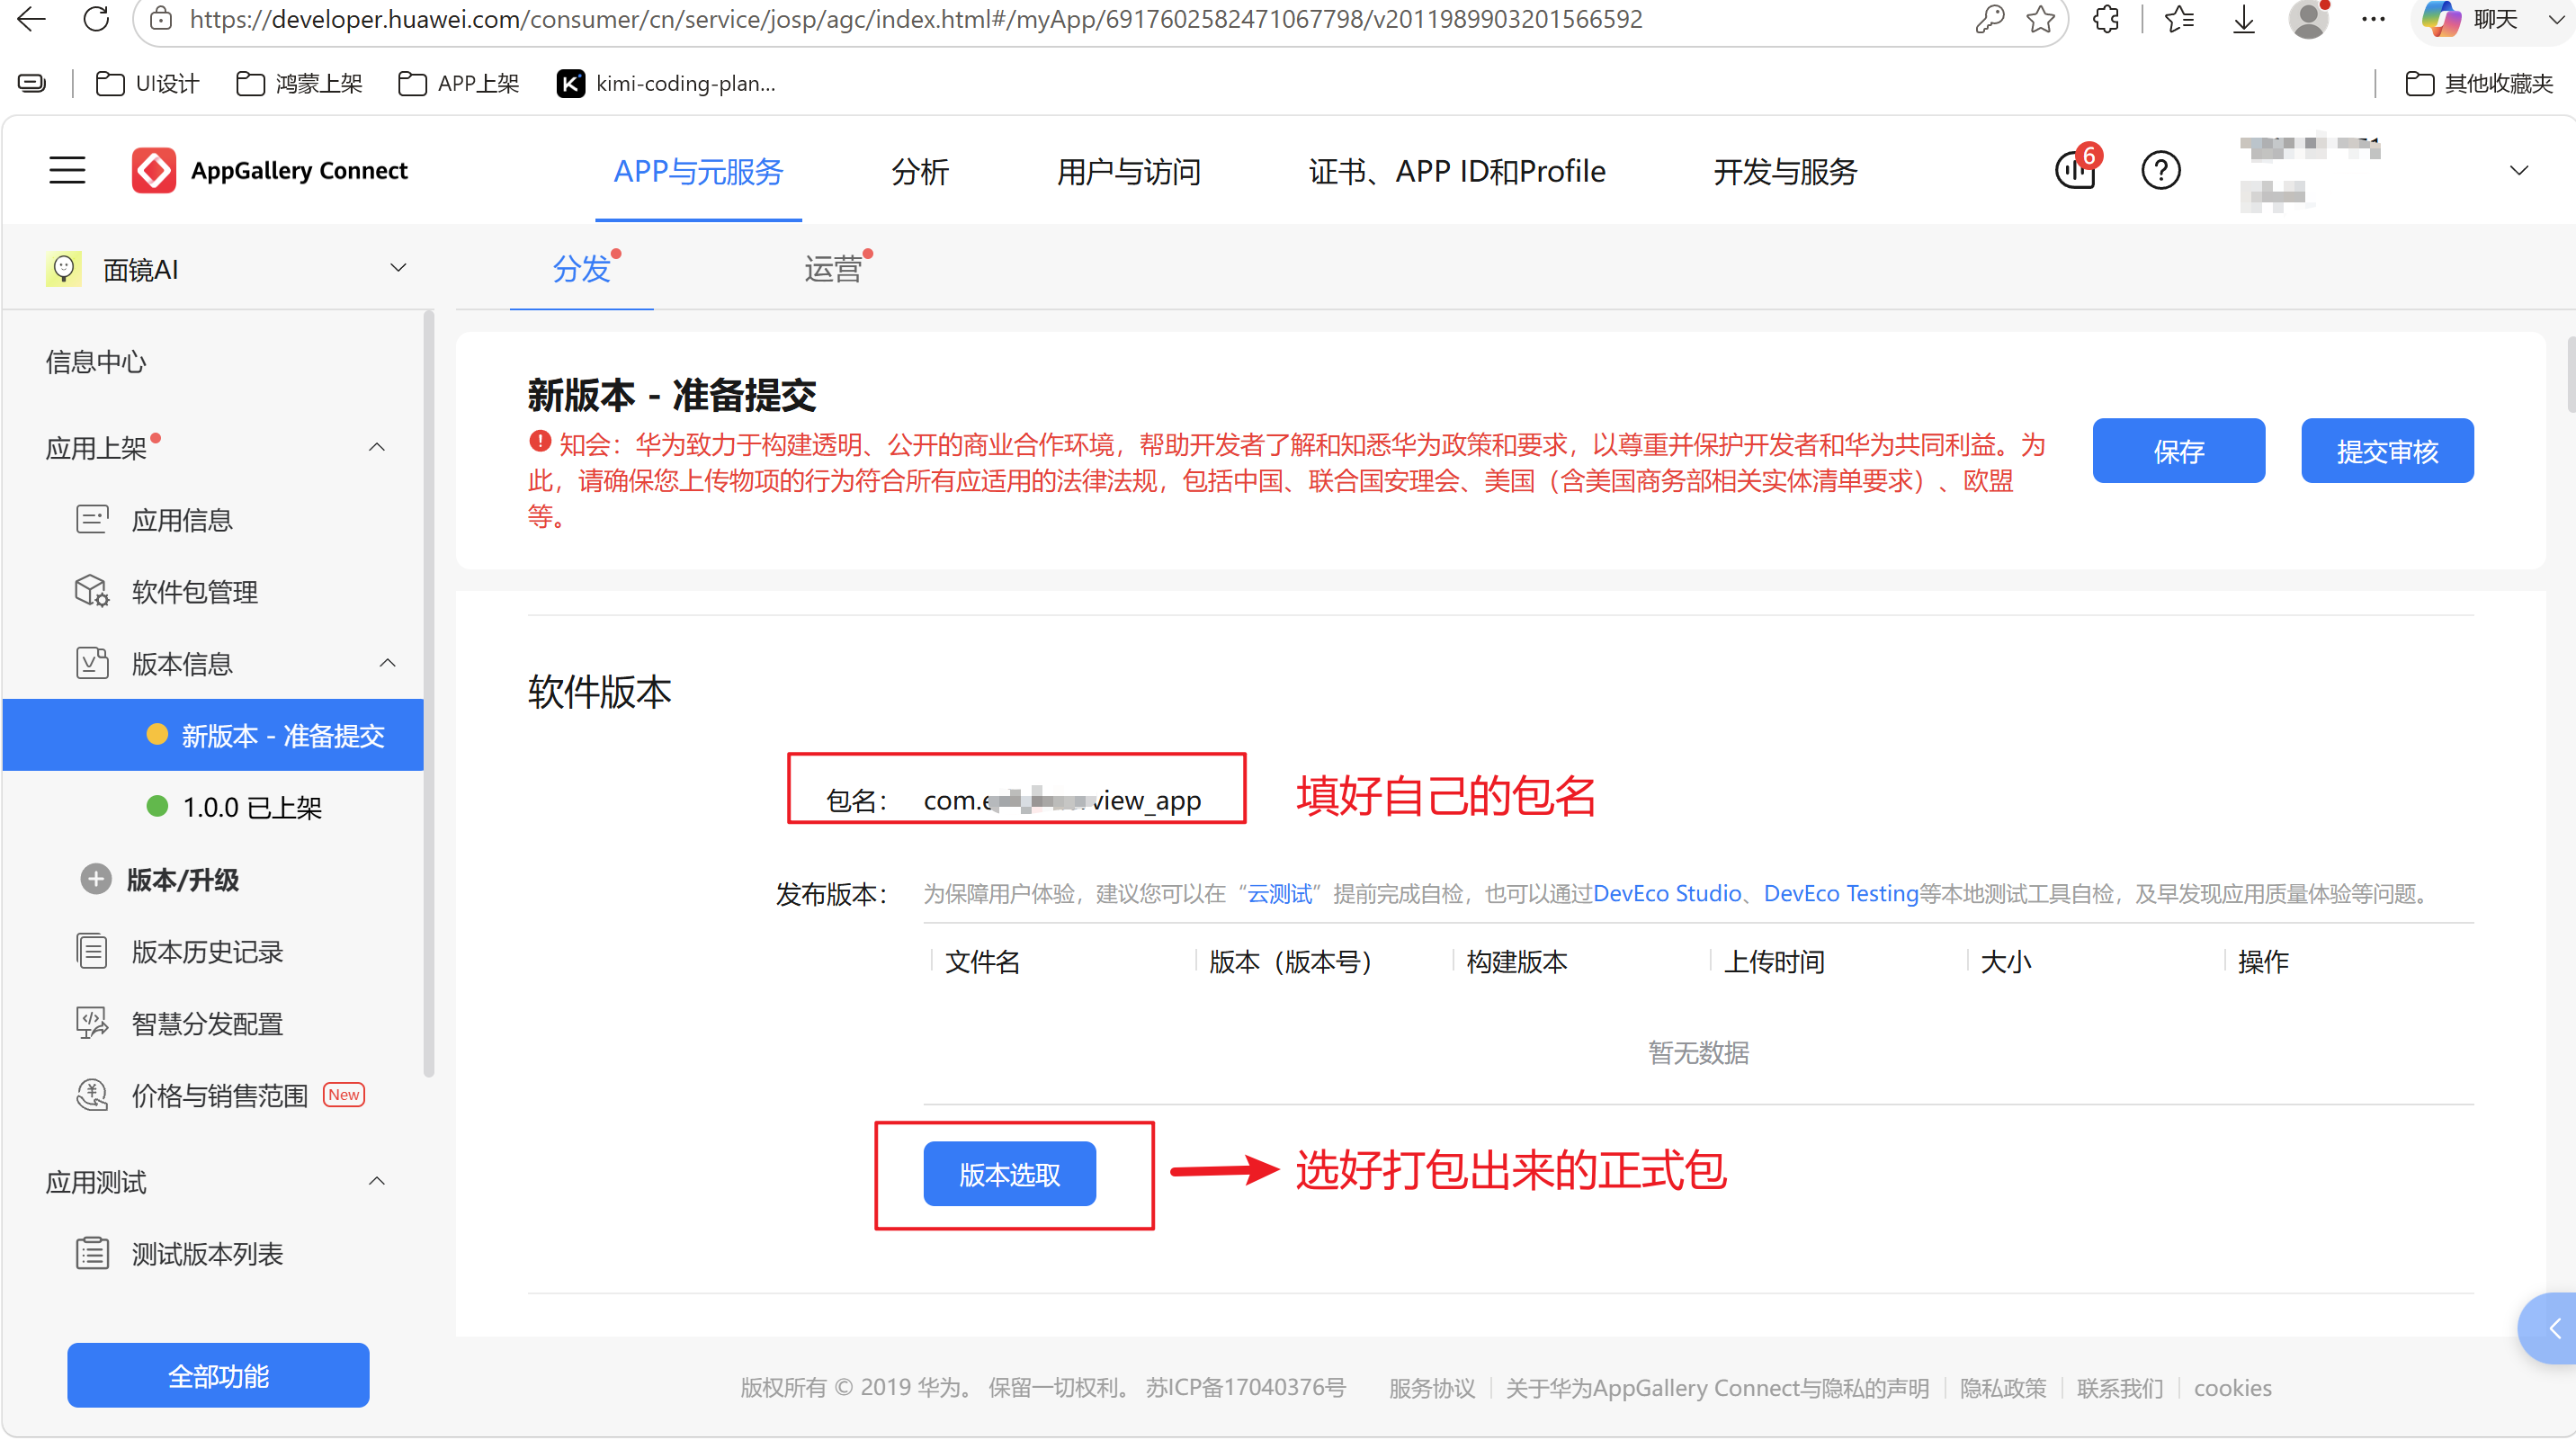Open the browser more options menu

(2372, 19)
